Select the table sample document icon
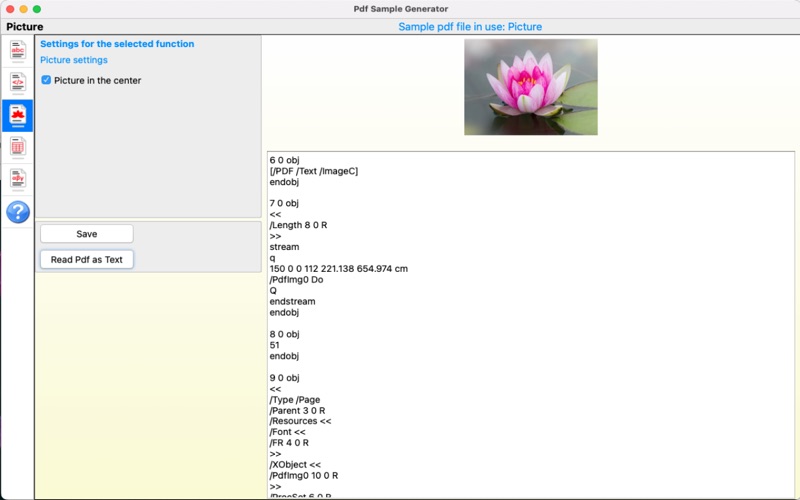Screen dimensions: 800x500 pyautogui.click(x=18, y=147)
